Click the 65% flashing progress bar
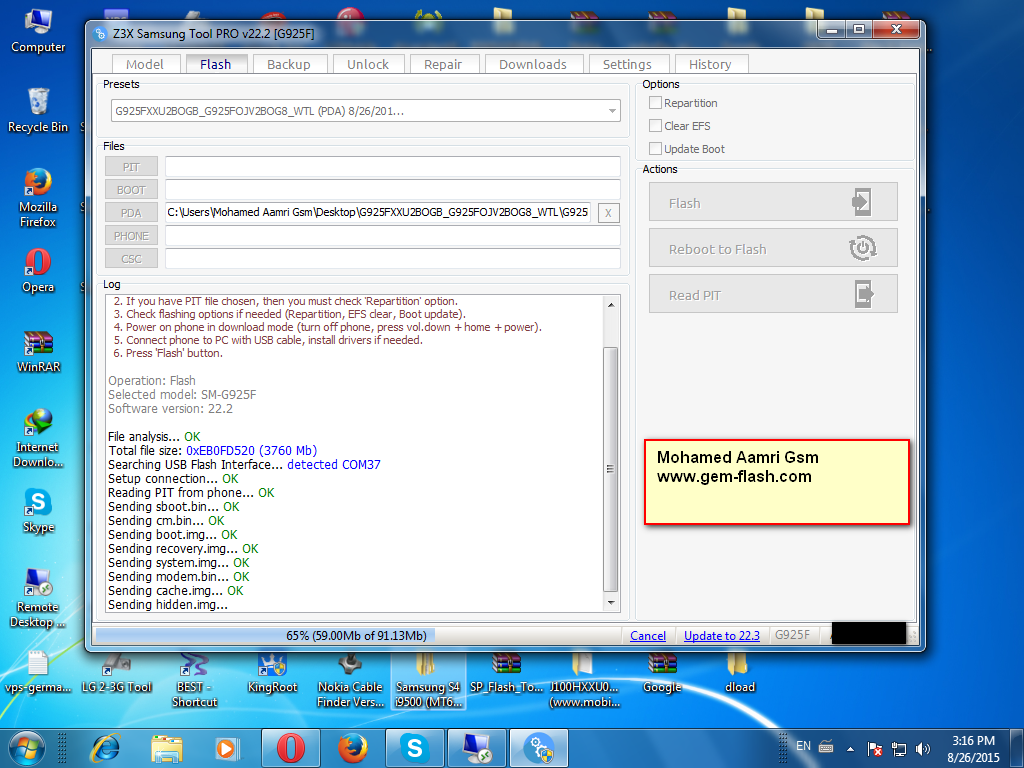 click(x=357, y=635)
